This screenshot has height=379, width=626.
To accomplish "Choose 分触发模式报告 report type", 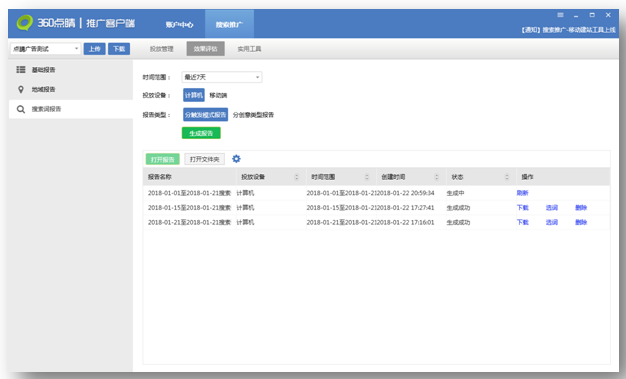I will pyautogui.click(x=206, y=115).
